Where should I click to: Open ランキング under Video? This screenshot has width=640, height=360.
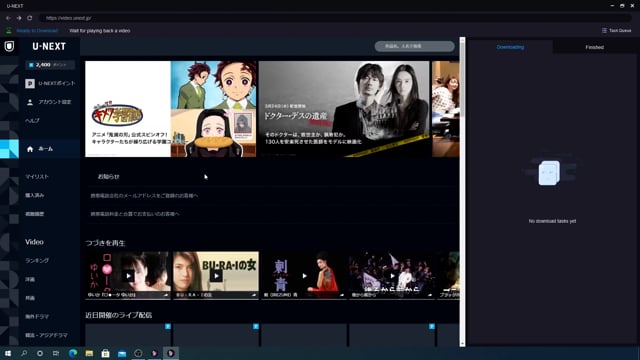click(x=37, y=260)
